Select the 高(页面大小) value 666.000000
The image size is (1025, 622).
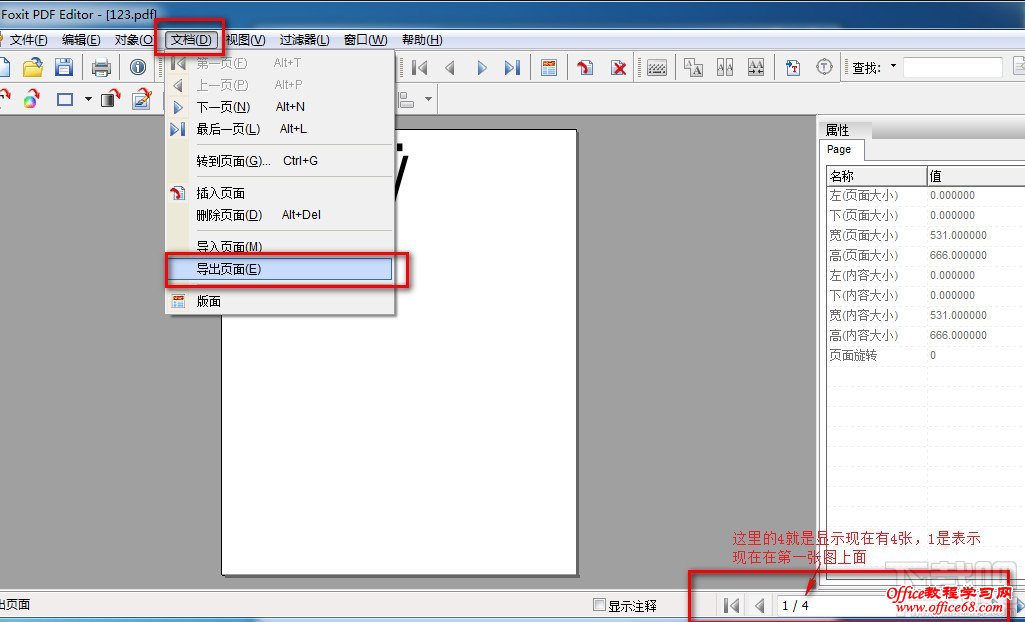pyautogui.click(x=958, y=255)
